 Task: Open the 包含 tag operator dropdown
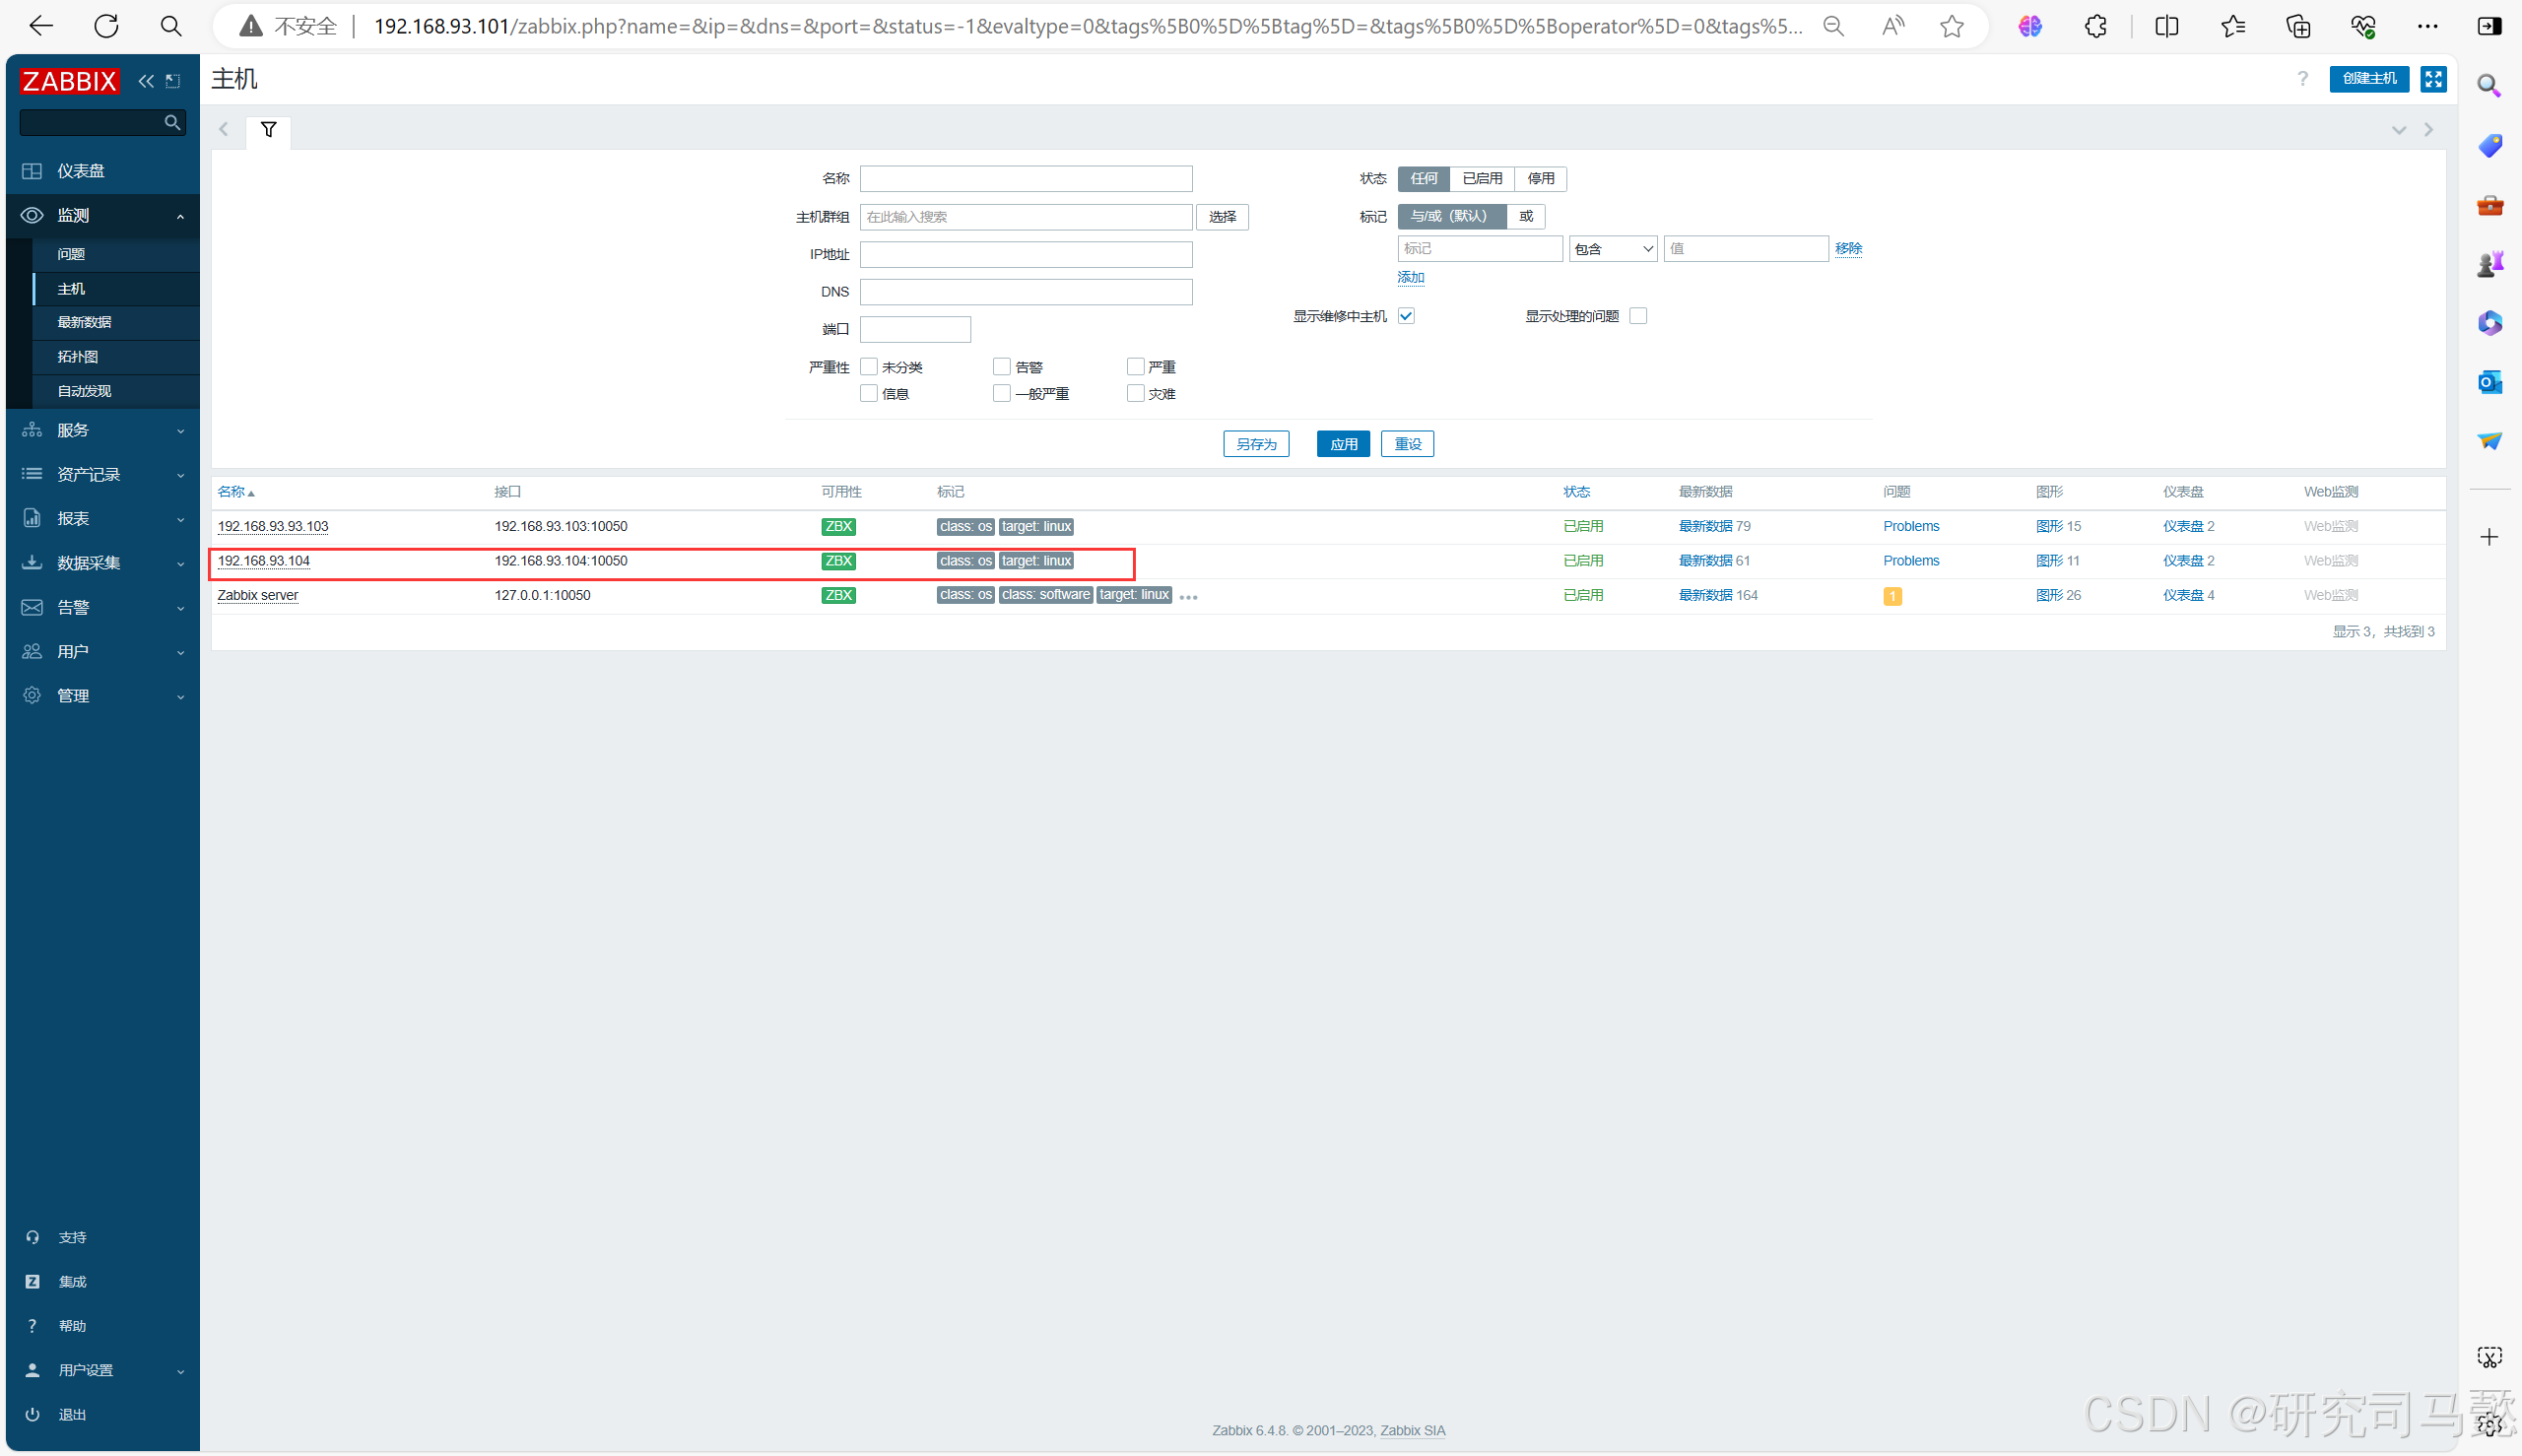point(1613,249)
